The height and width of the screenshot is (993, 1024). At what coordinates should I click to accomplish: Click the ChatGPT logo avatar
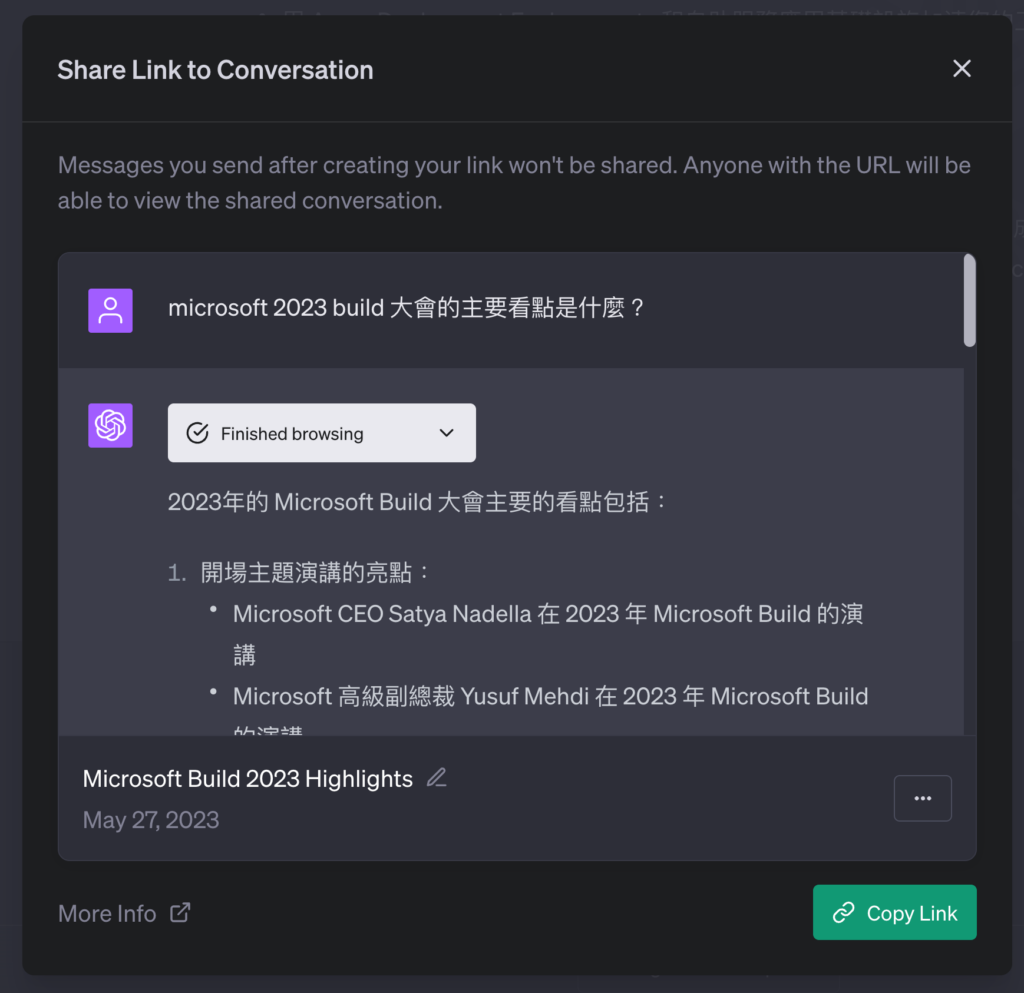(x=110, y=426)
